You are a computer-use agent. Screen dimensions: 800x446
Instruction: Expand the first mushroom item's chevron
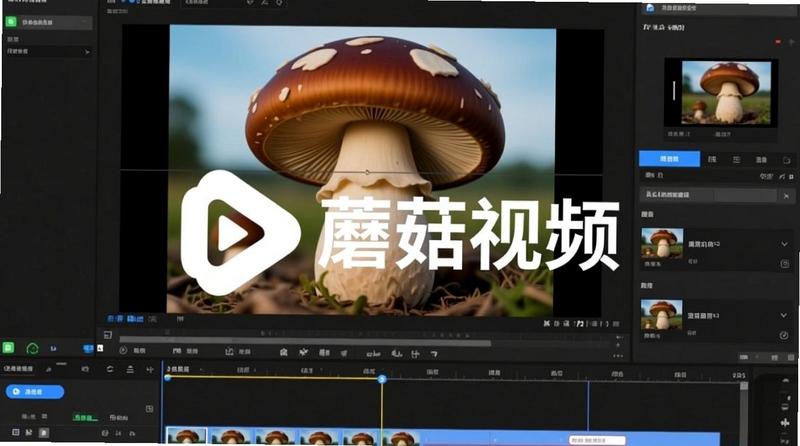tap(784, 244)
